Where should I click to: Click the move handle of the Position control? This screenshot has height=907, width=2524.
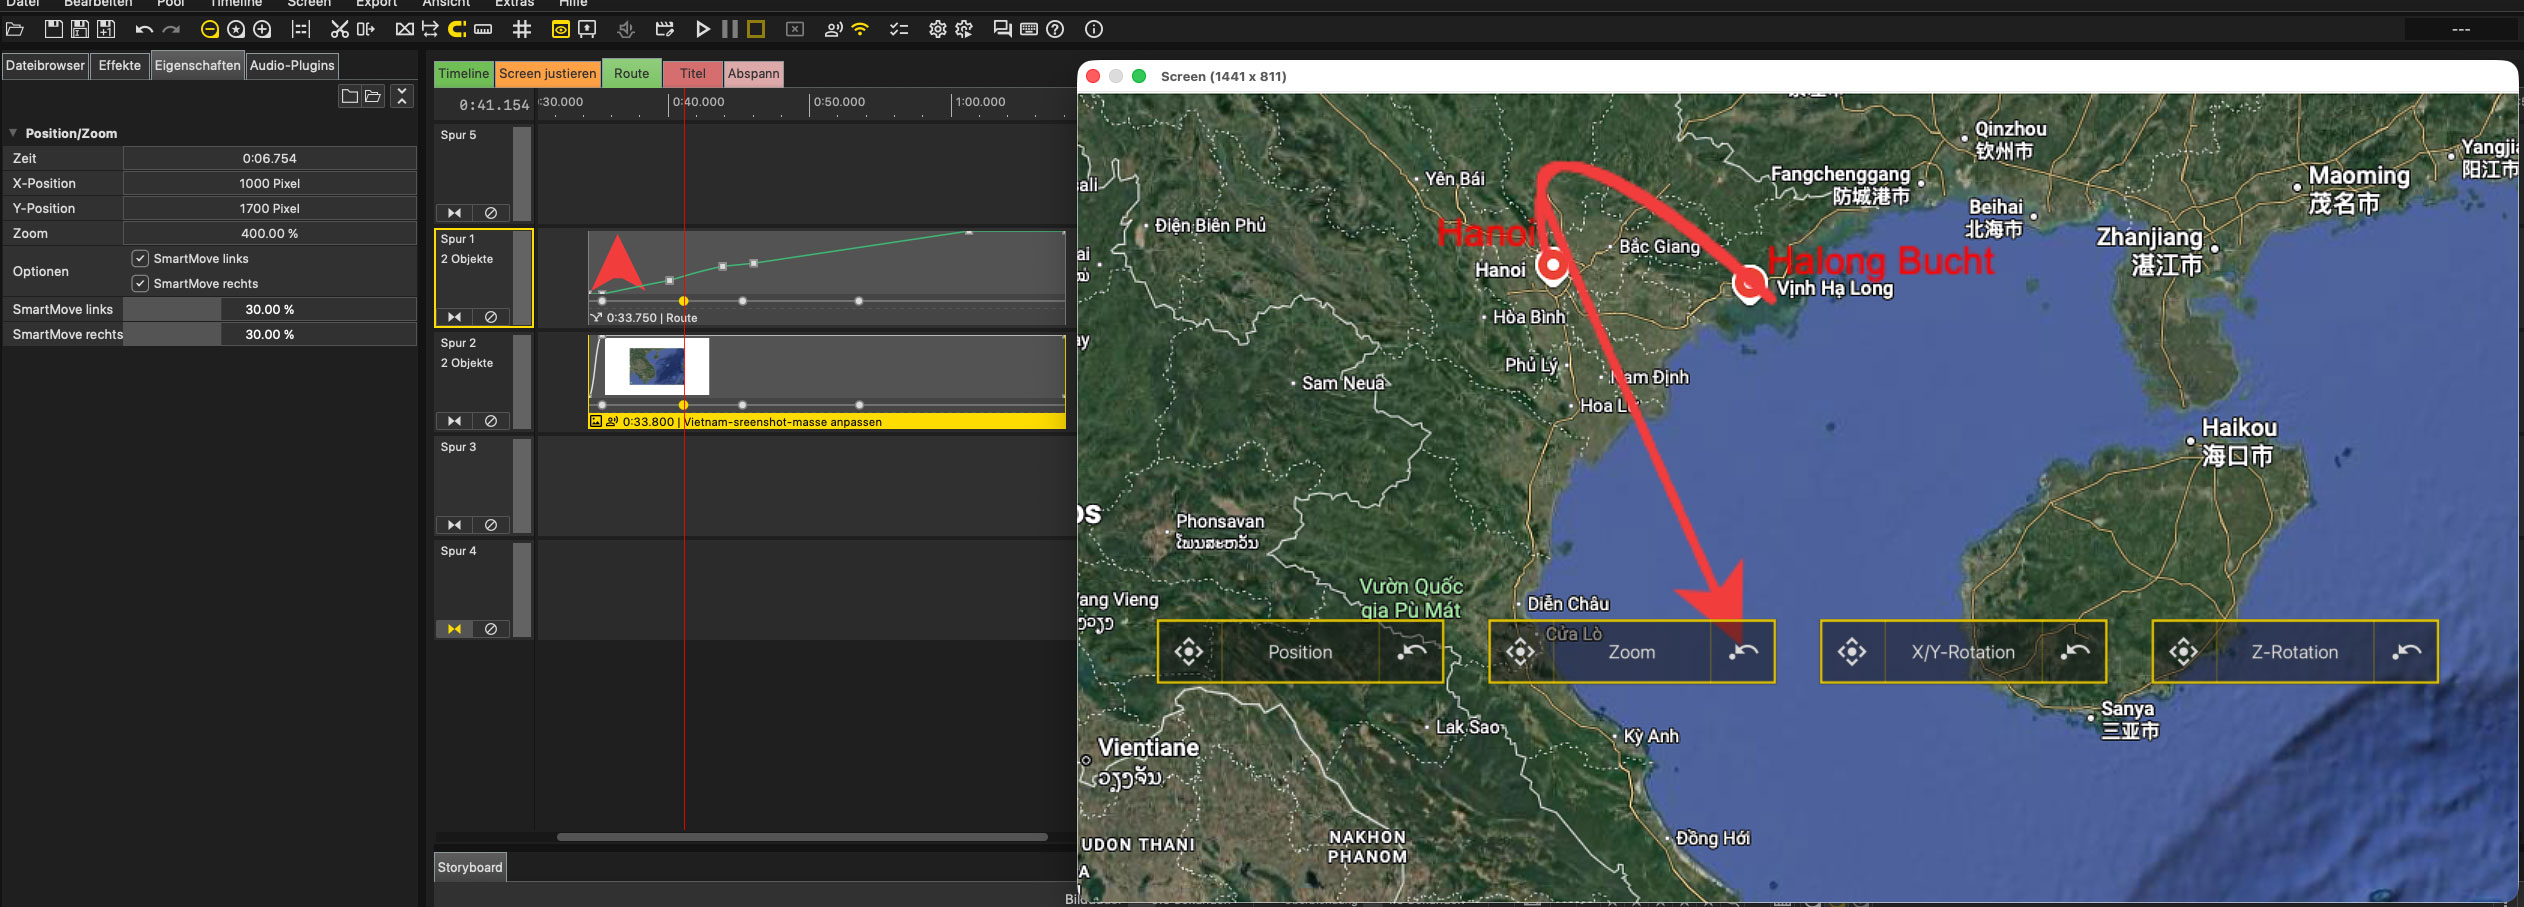tap(1189, 652)
